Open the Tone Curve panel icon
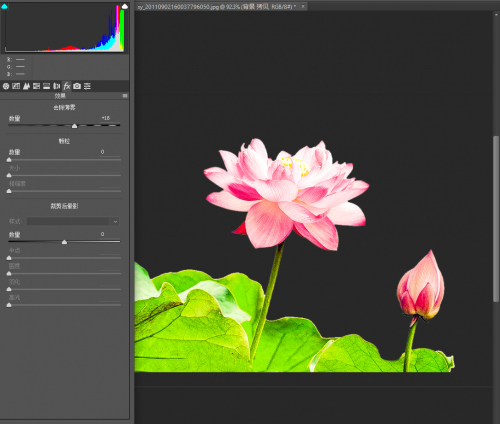 [16, 86]
